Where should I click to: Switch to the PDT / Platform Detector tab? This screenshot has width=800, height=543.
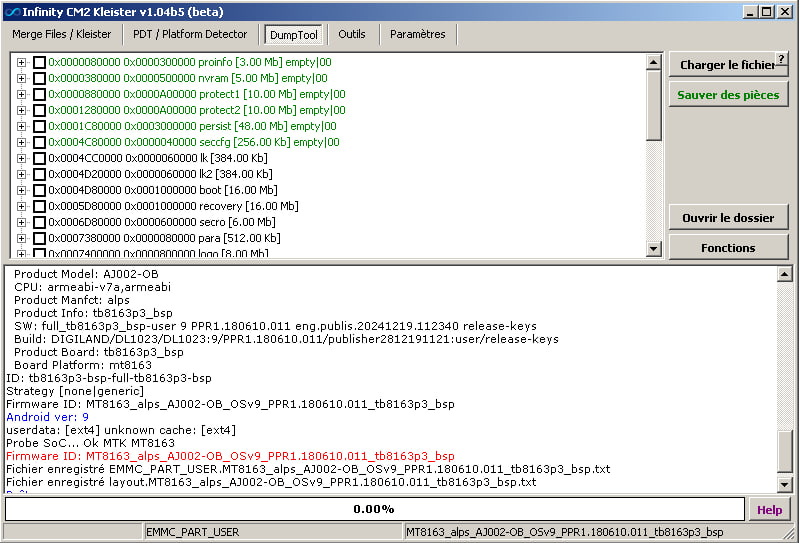point(190,34)
